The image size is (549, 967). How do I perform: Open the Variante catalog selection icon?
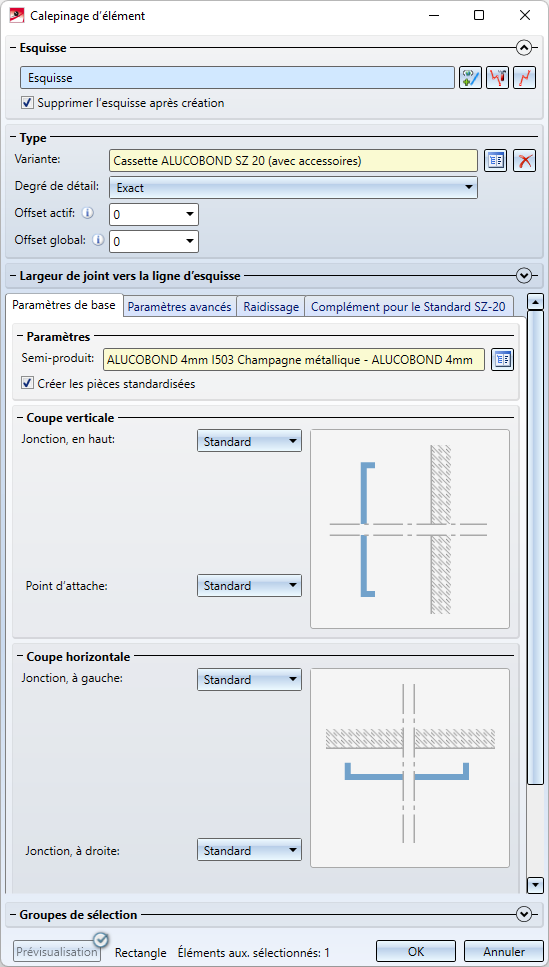495,161
